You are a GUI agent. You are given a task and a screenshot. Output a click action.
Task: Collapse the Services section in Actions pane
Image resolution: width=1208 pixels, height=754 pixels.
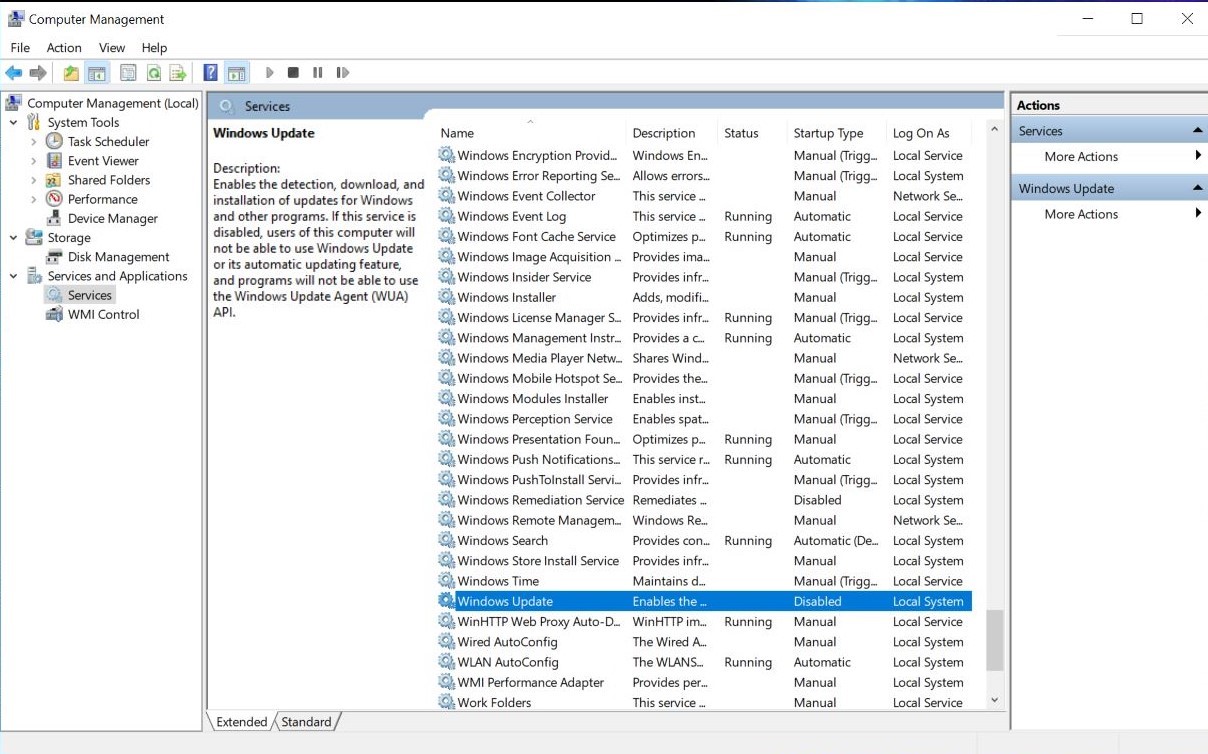coord(1197,131)
